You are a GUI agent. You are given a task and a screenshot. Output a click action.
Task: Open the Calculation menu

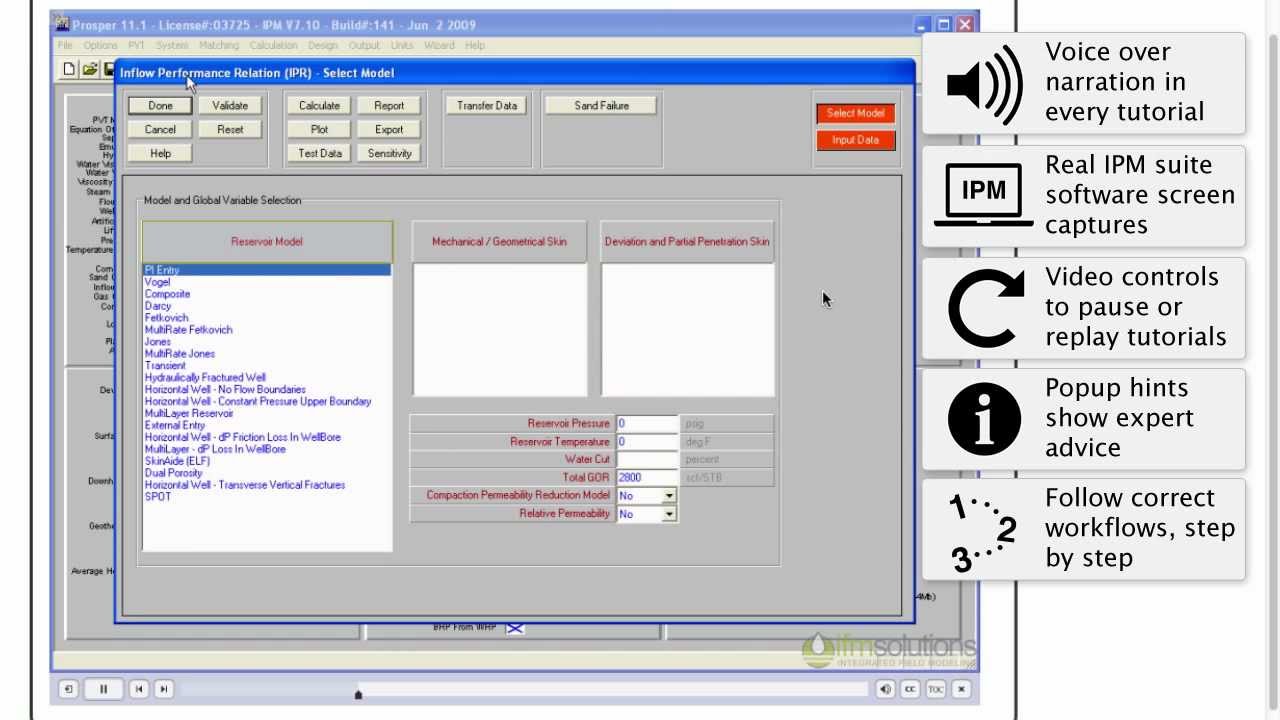273,45
